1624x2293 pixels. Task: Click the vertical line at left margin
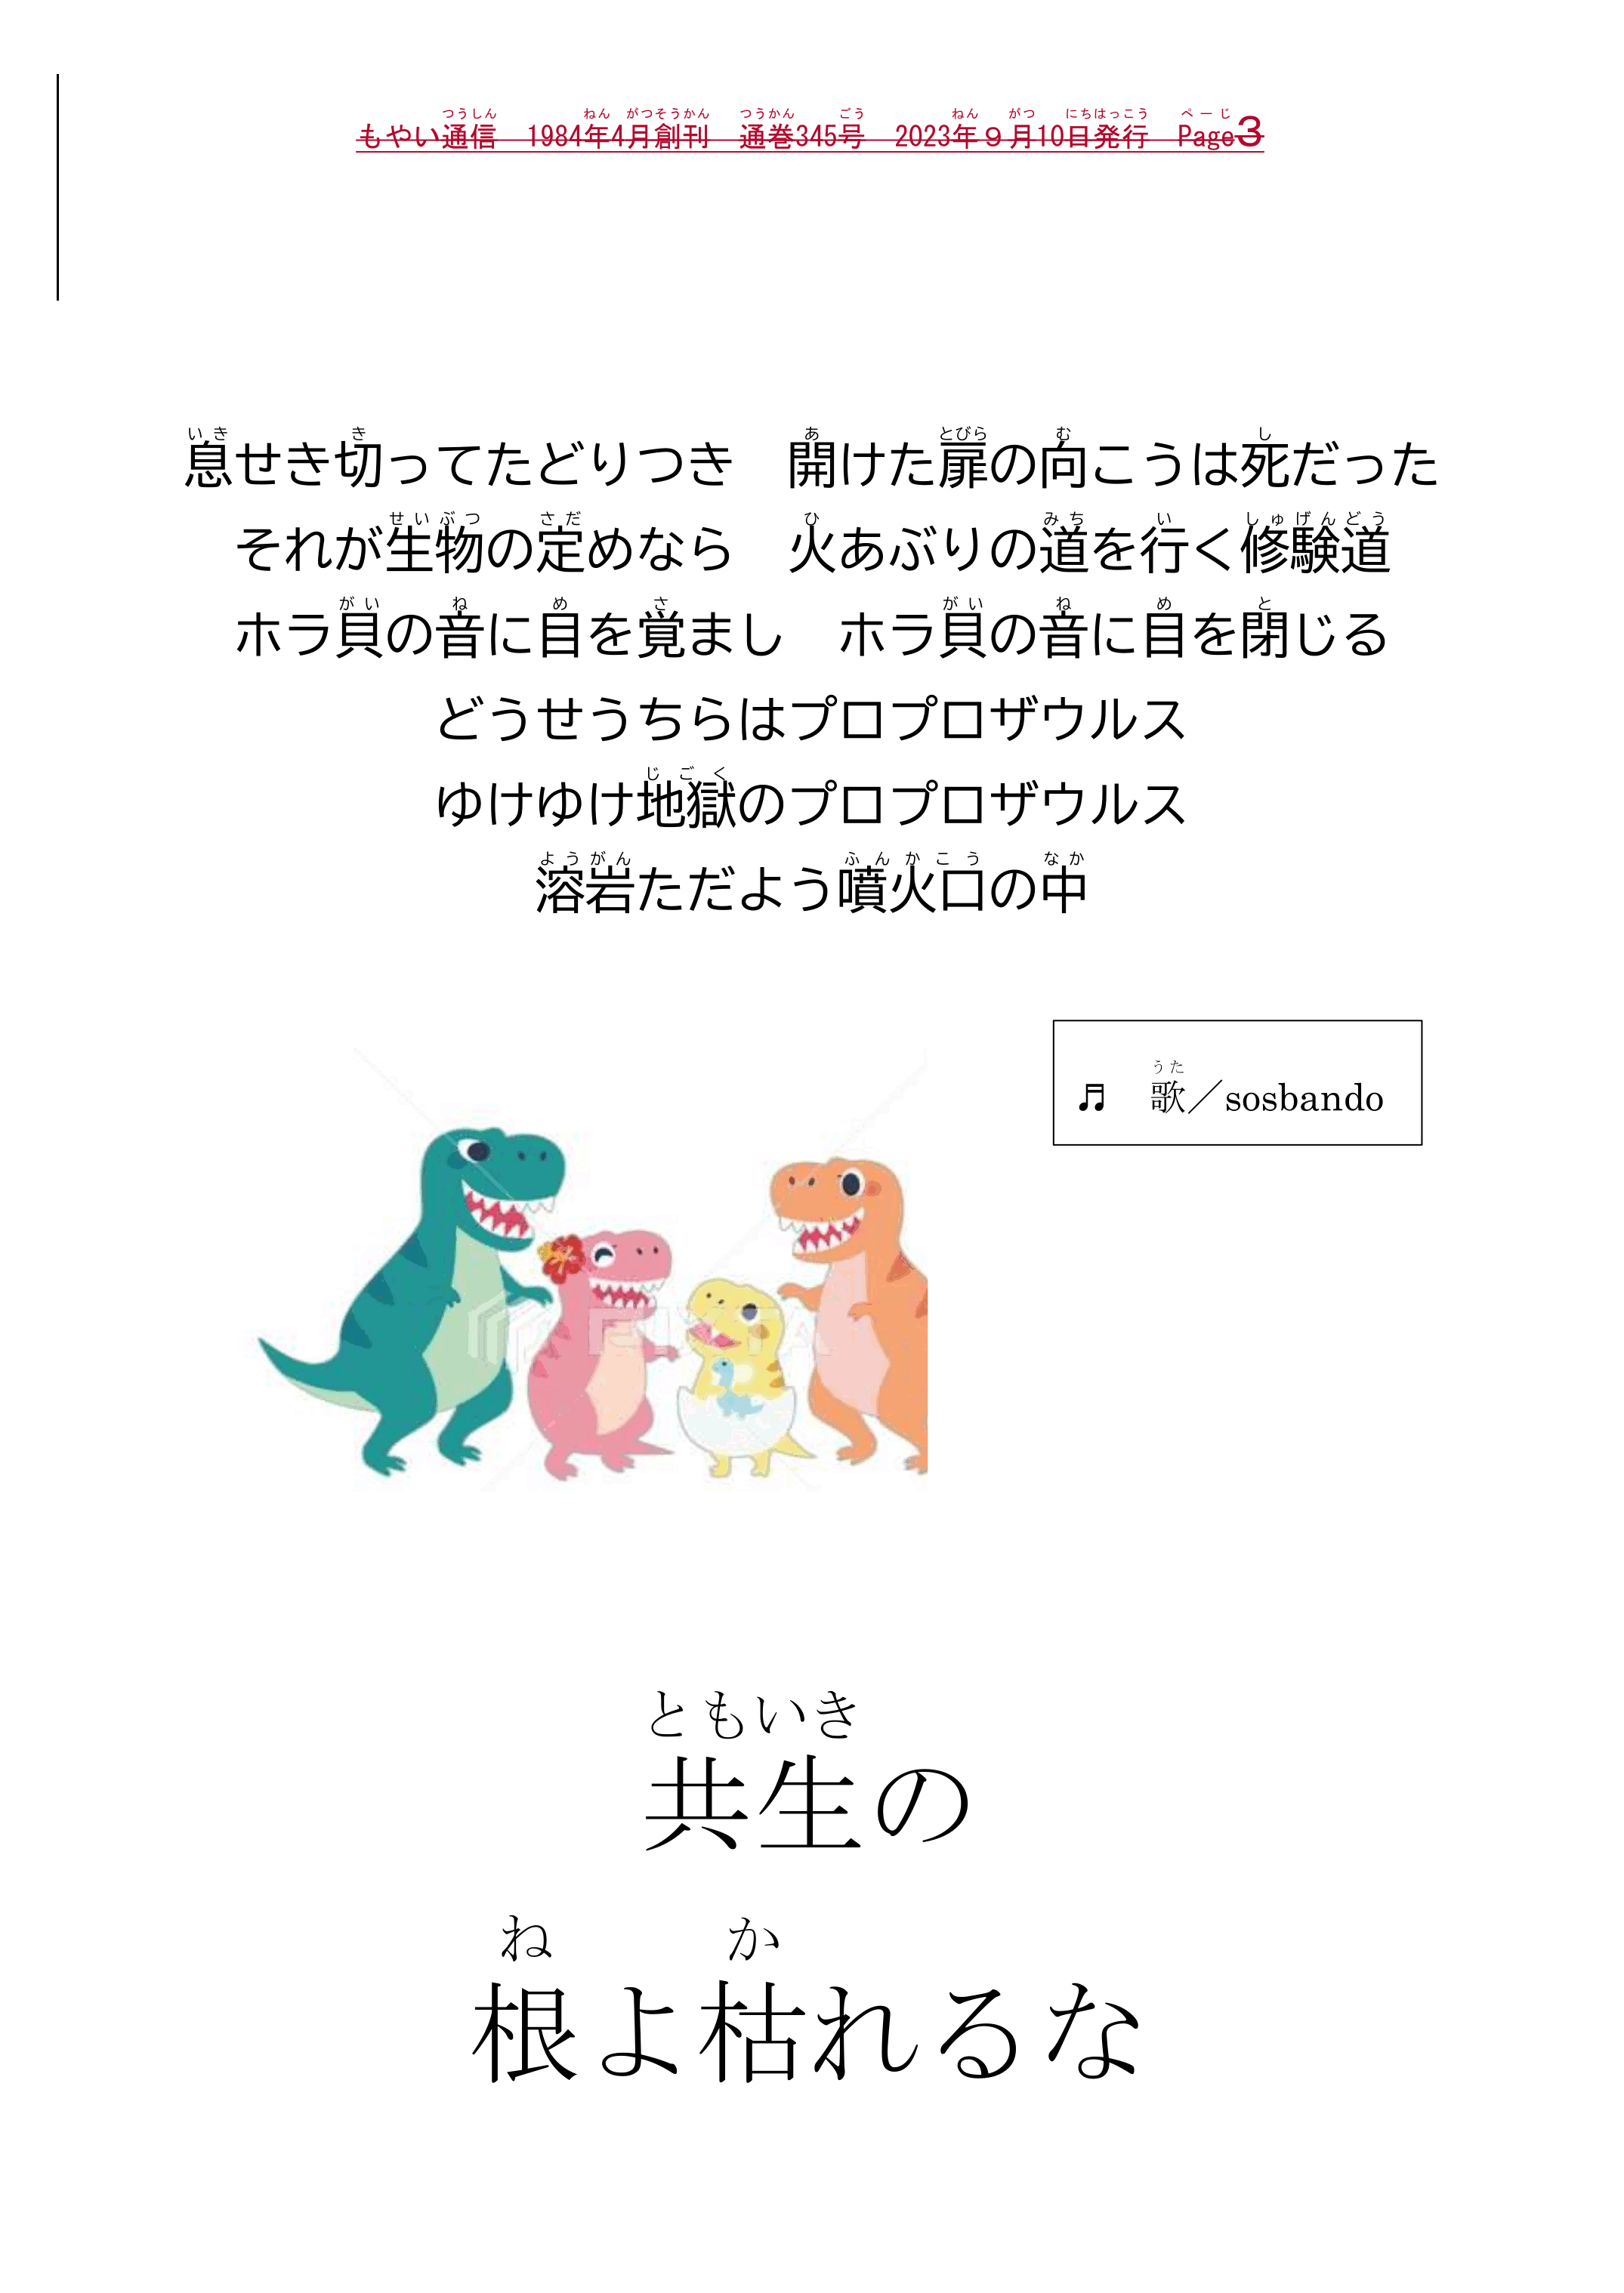click(x=58, y=187)
